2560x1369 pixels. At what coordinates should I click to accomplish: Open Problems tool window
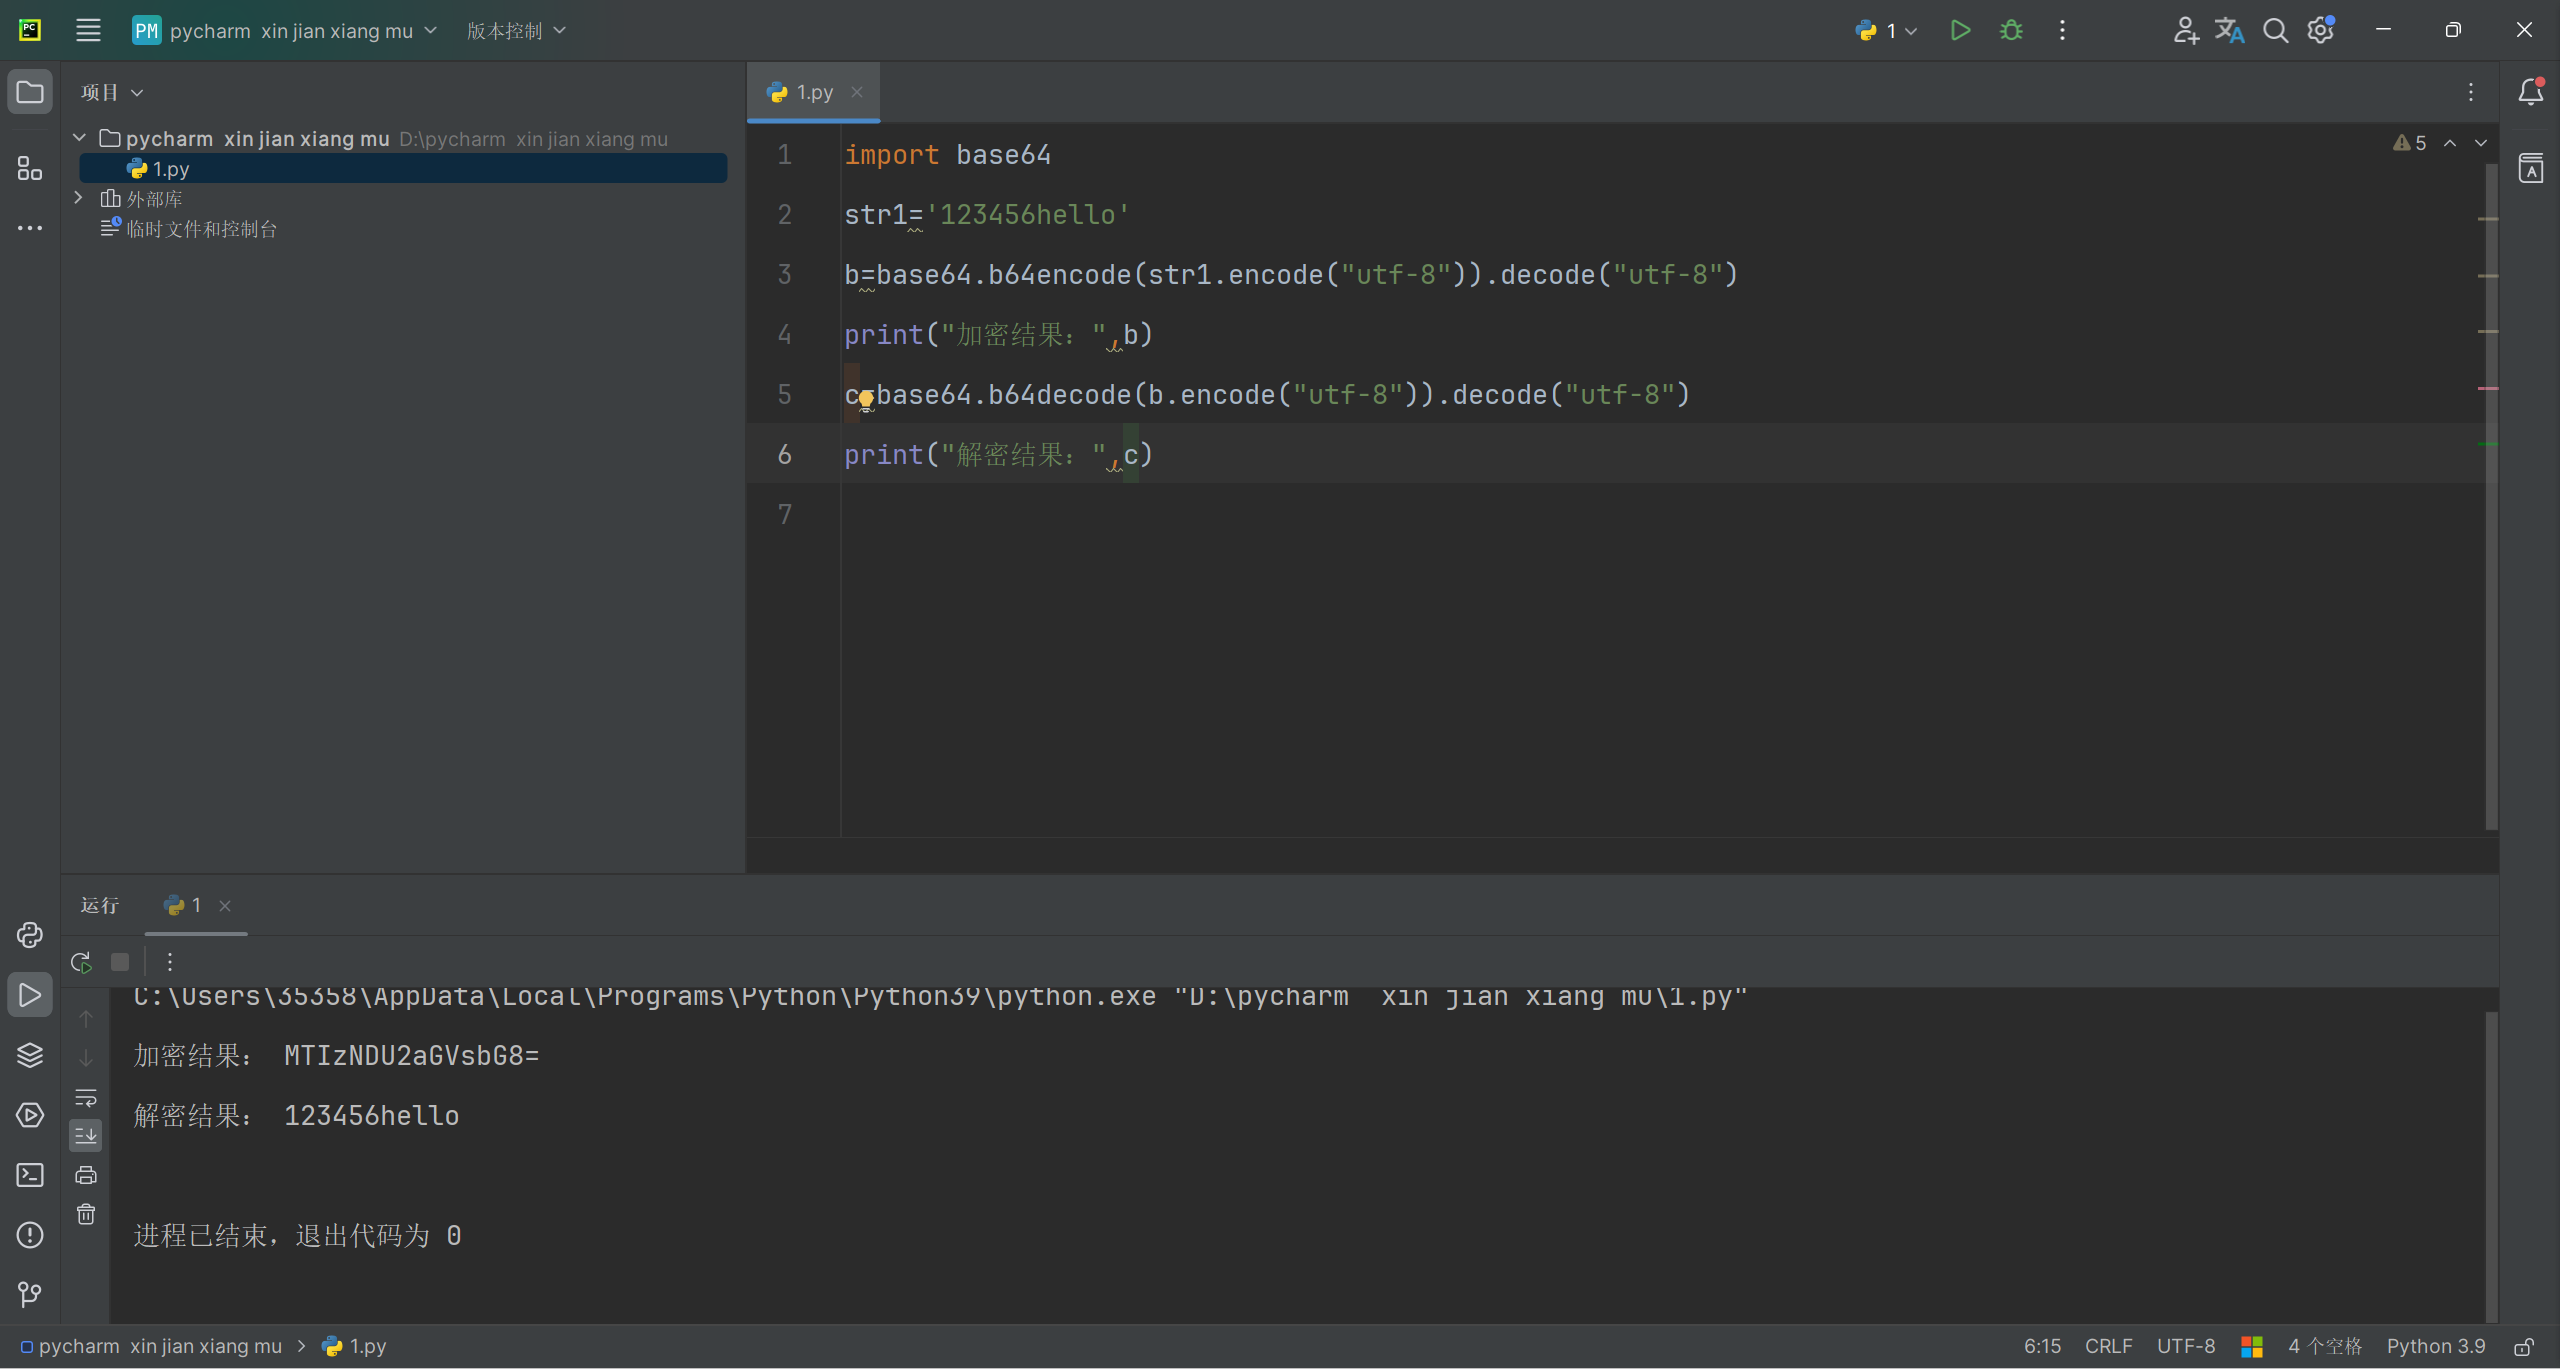[30, 1235]
